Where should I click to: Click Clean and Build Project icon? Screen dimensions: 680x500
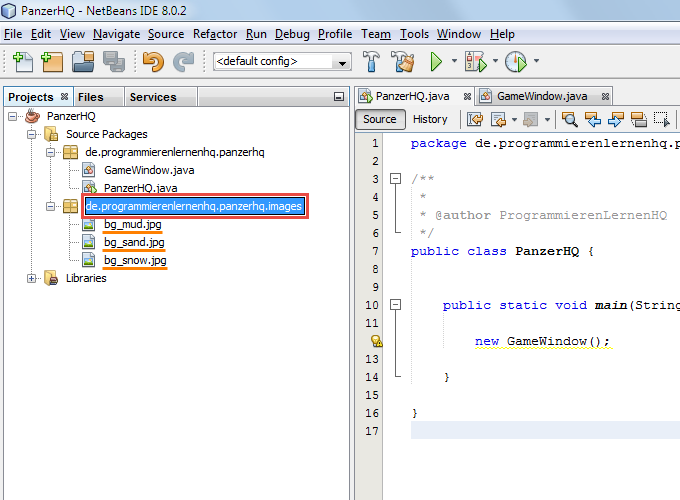tap(402, 61)
